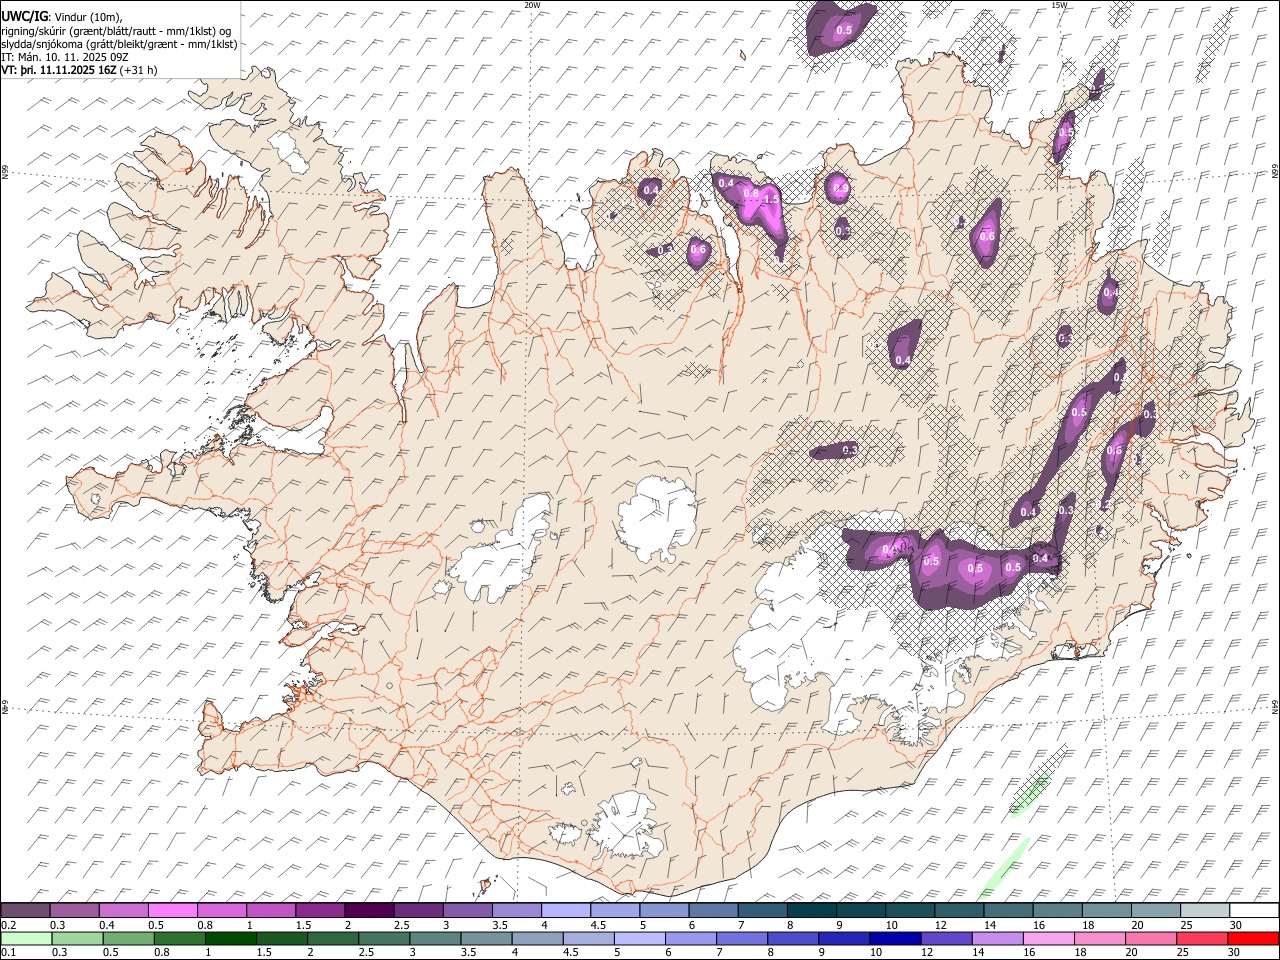Click the solid light green rain streak offshore
1280x960 pixels.
(1003, 869)
